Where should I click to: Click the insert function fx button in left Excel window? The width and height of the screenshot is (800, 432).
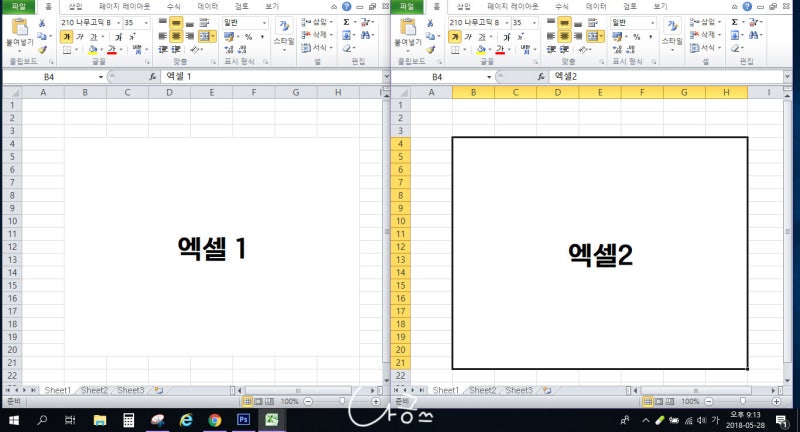click(153, 77)
